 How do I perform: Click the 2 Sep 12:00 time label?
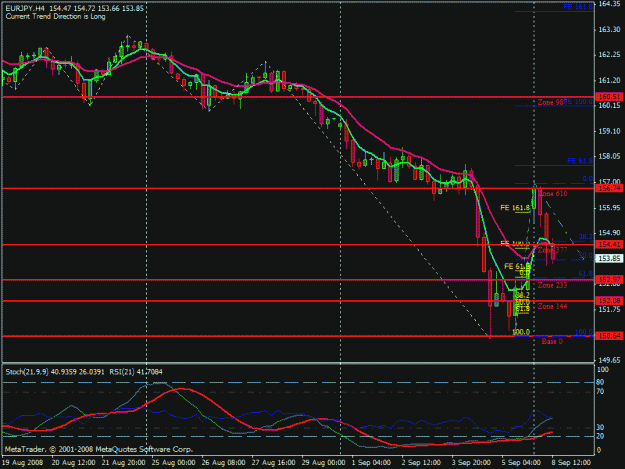click(x=421, y=463)
